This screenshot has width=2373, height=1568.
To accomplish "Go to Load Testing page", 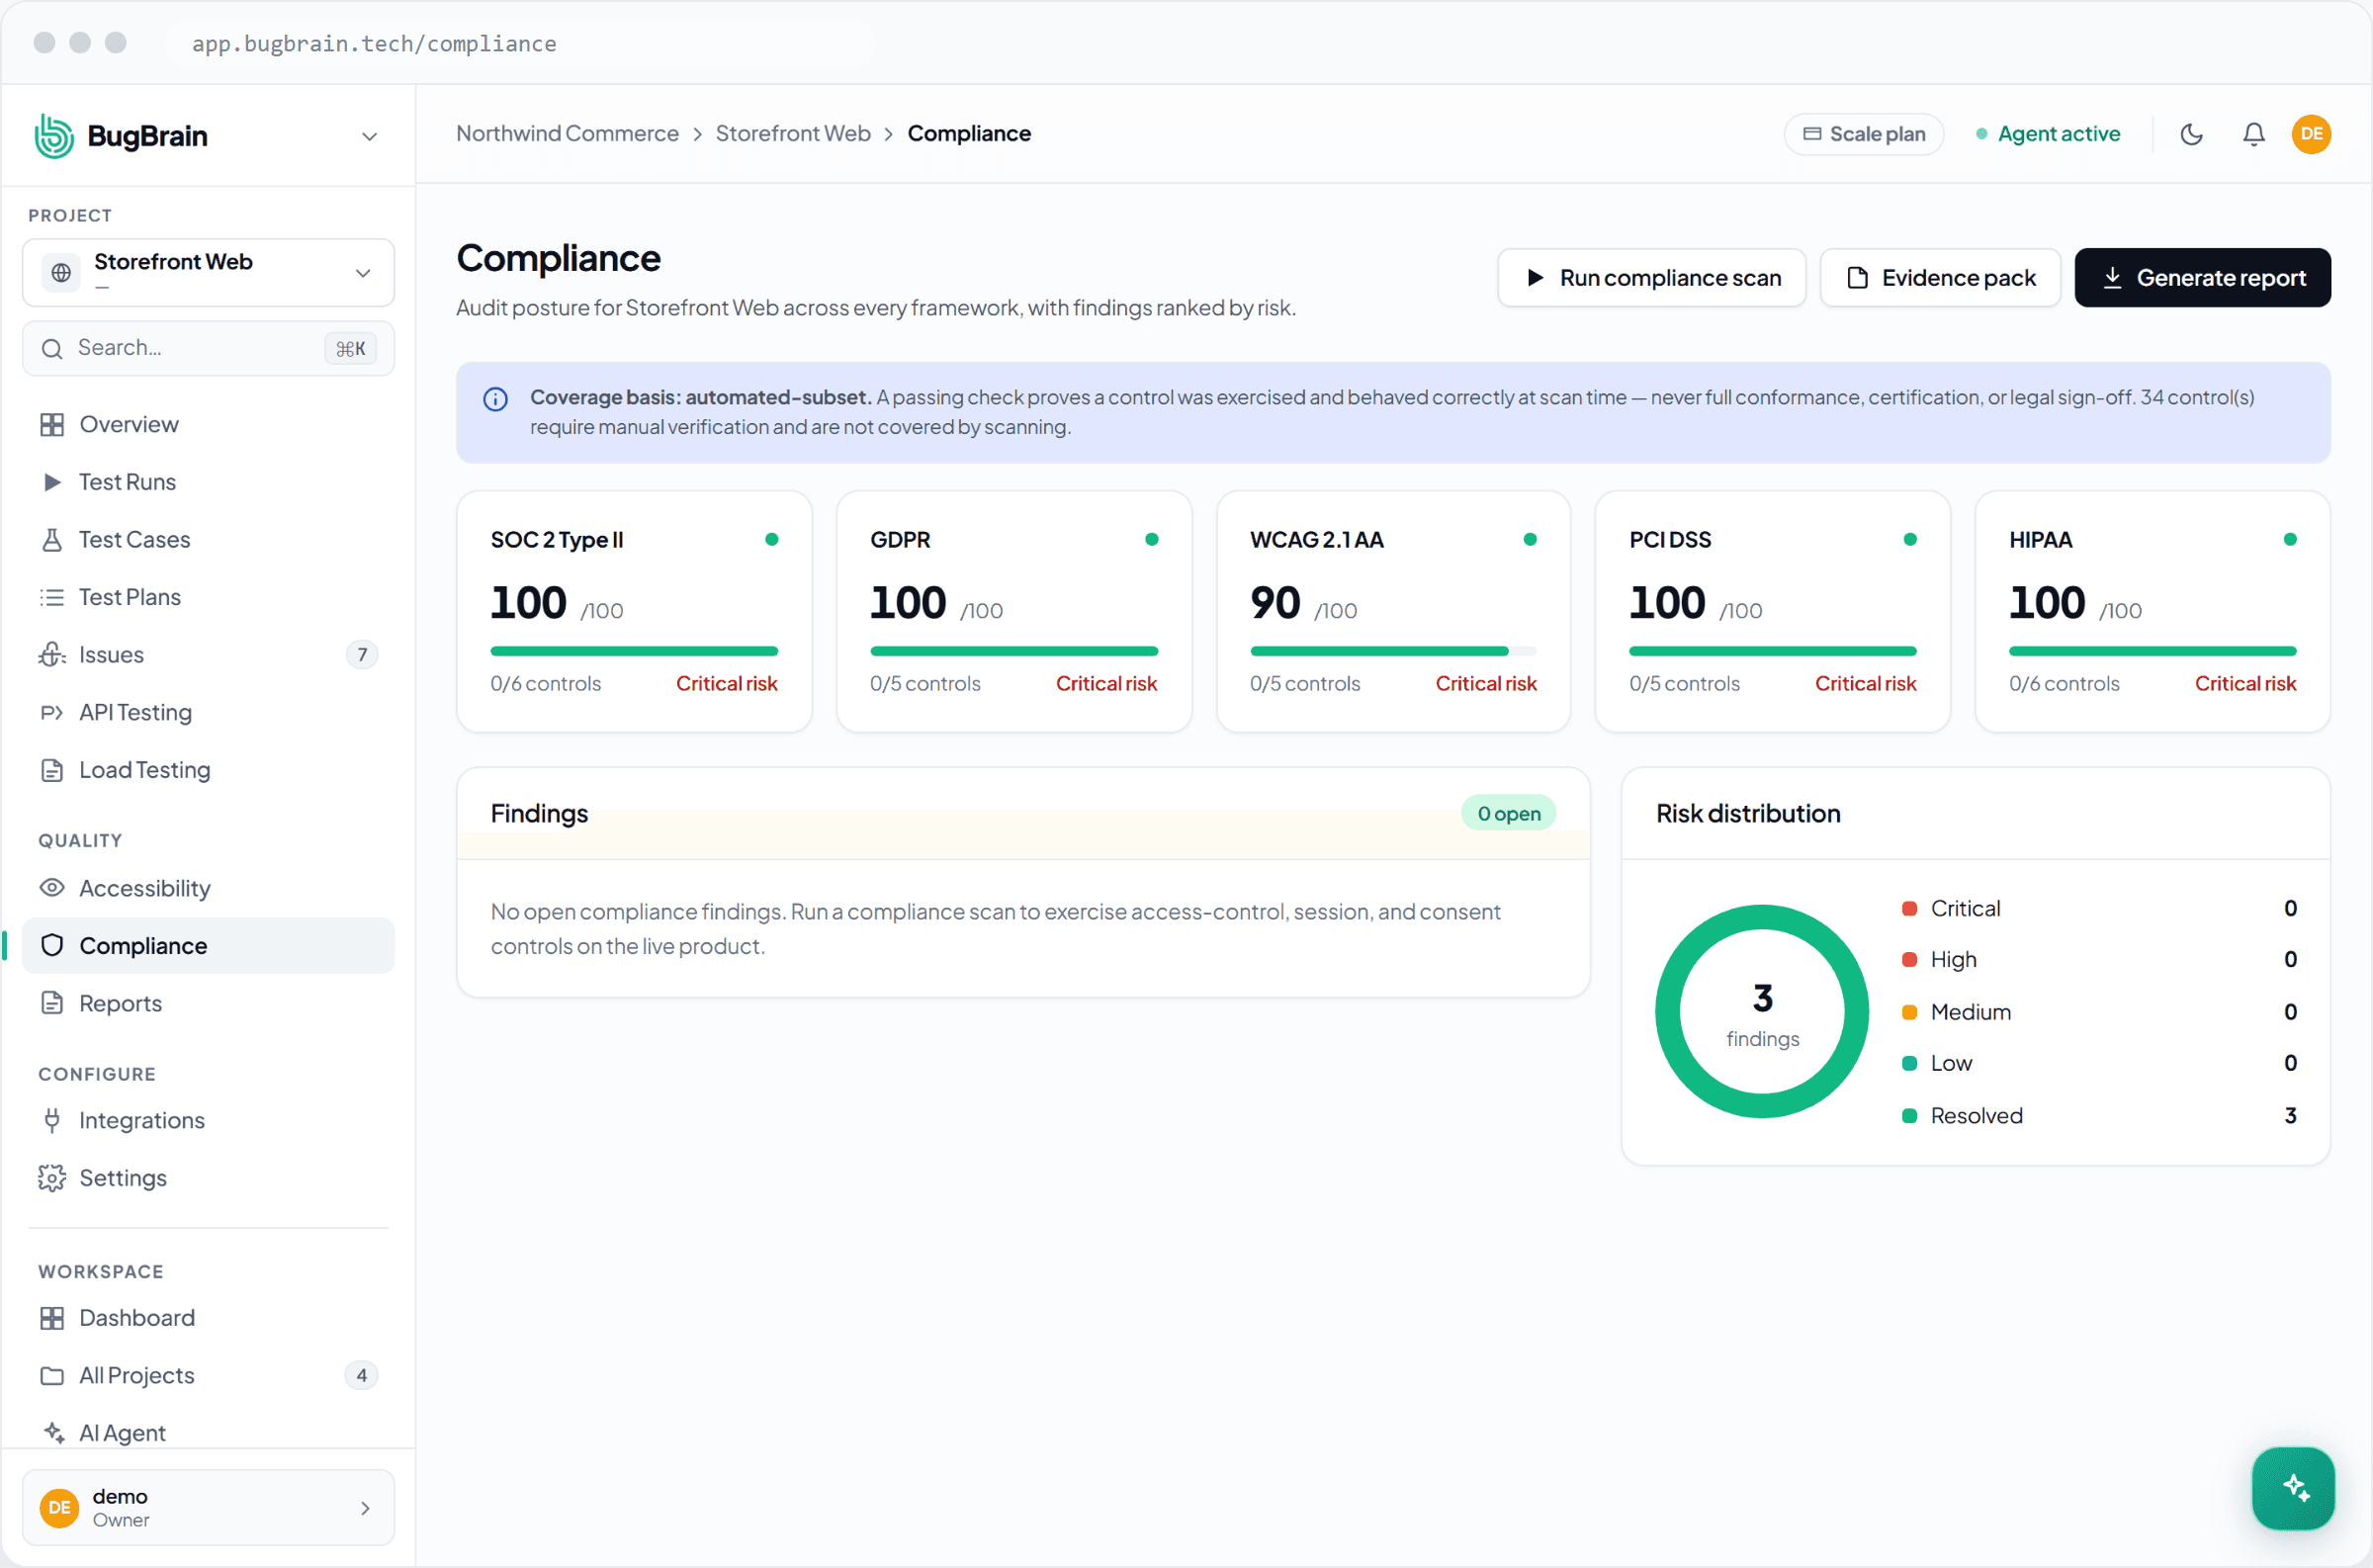I will [208, 770].
